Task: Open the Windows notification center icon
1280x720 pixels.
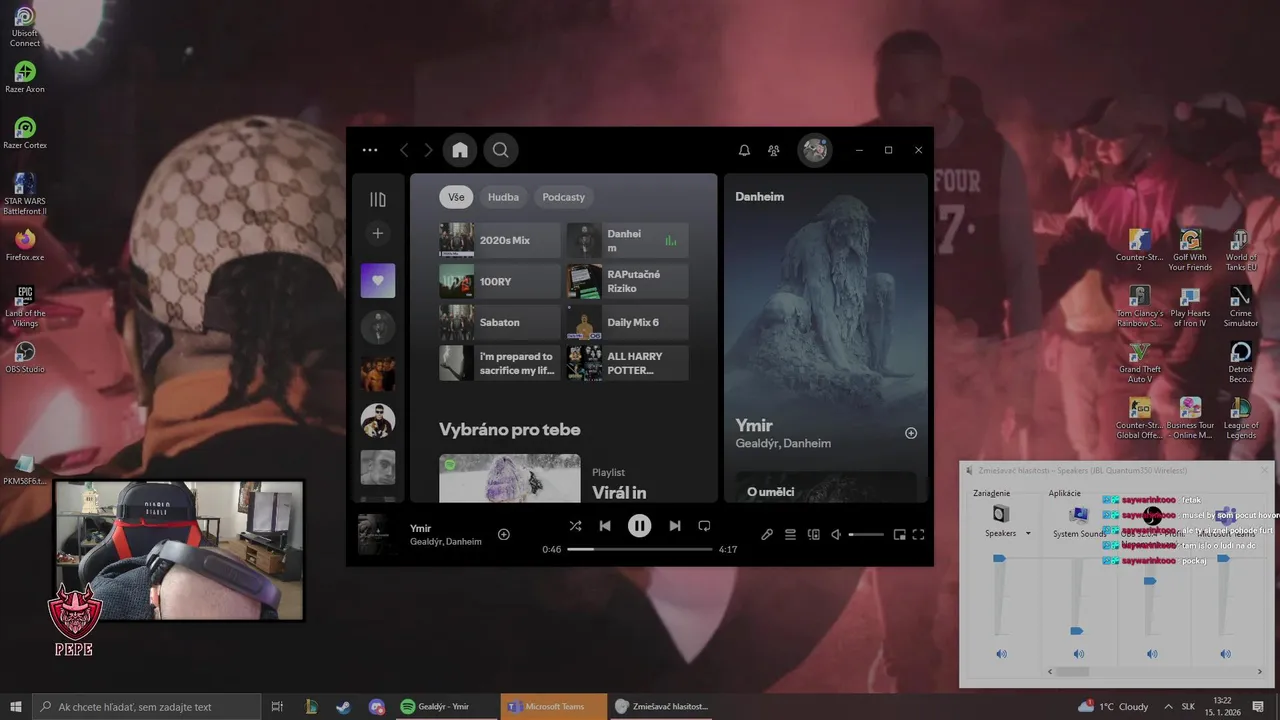Action: (1258, 707)
